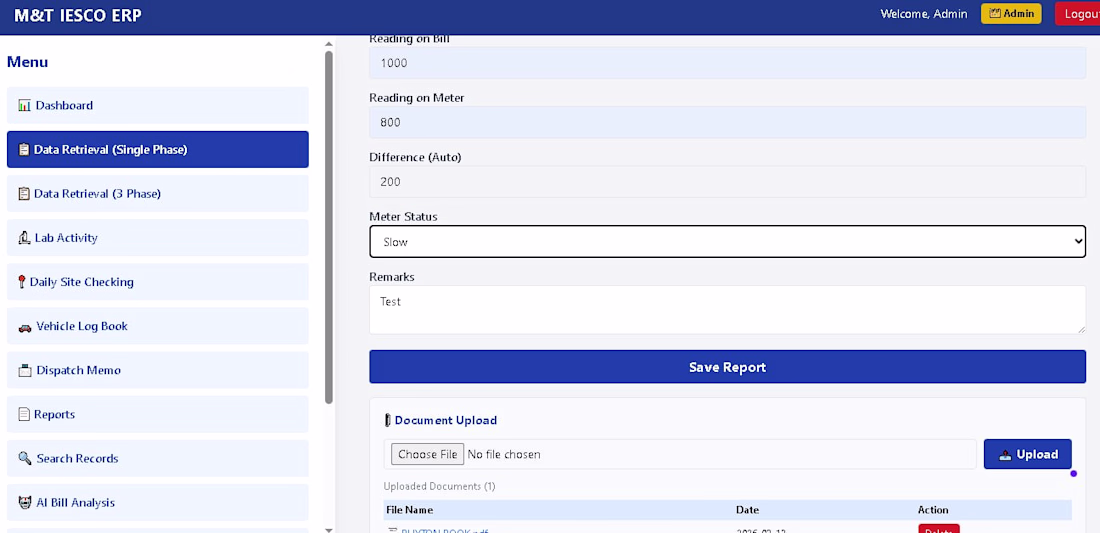Delete the uploaded document using the red button
This screenshot has width=1100, height=533.
(939, 529)
